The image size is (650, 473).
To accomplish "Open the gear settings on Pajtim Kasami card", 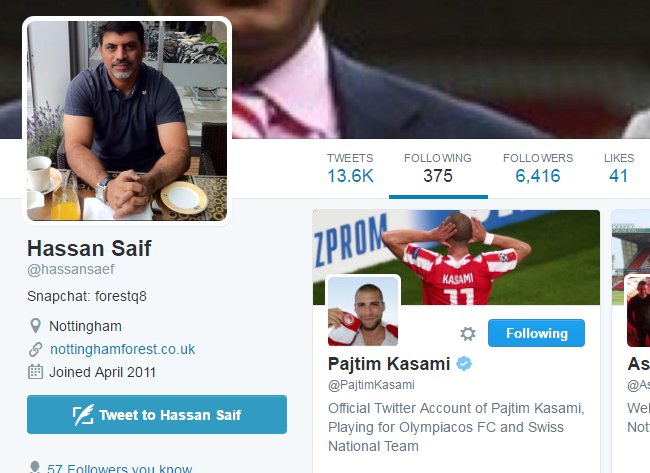I will tap(468, 334).
